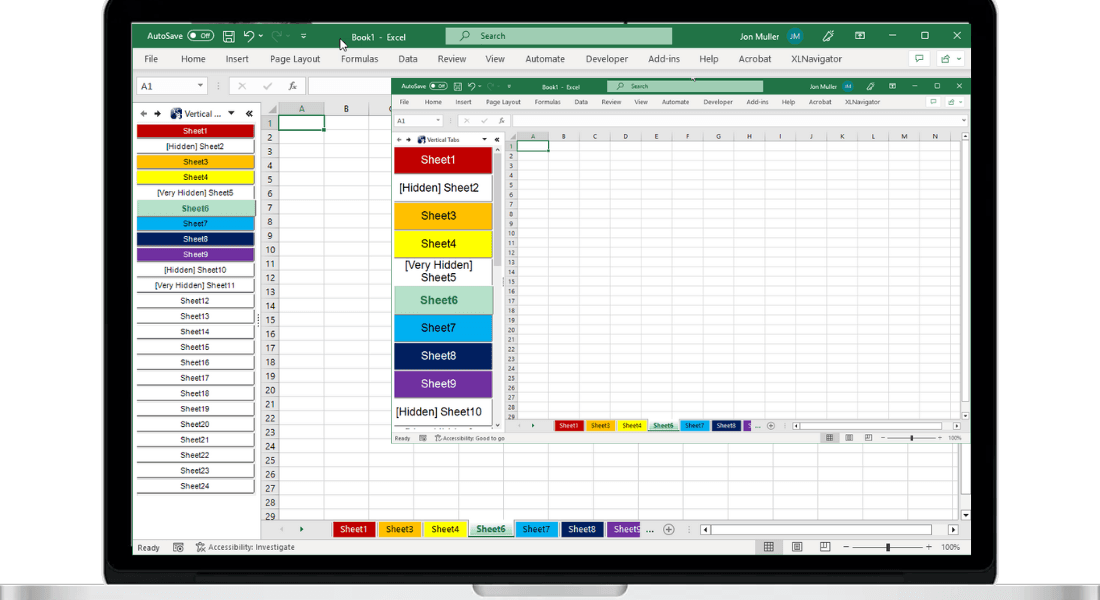Click the Undo icon

point(249,35)
